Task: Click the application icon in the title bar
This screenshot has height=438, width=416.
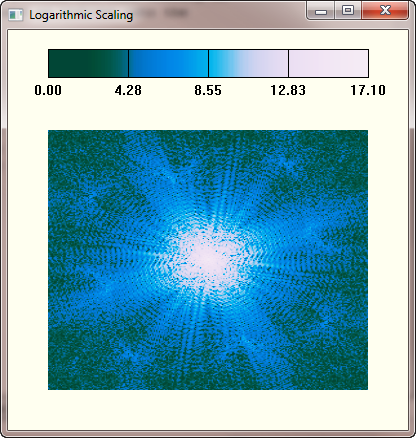Action: coord(15,15)
